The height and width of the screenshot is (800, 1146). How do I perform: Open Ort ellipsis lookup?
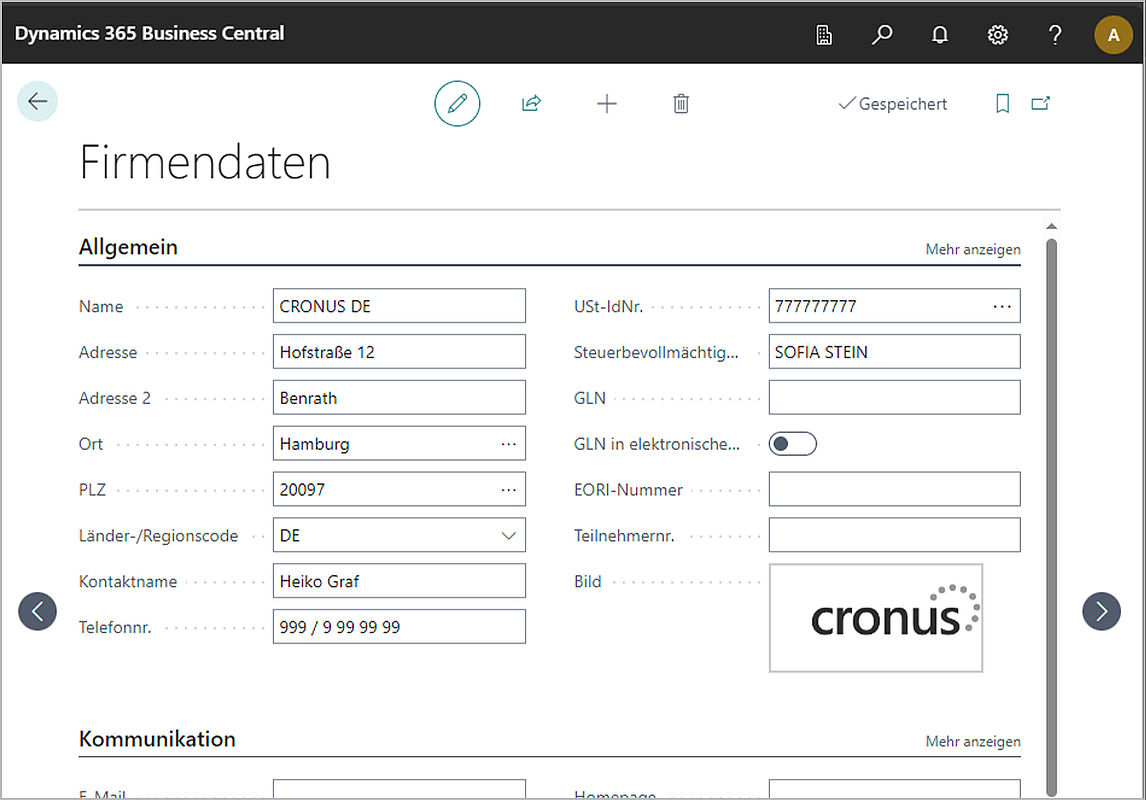(509, 443)
